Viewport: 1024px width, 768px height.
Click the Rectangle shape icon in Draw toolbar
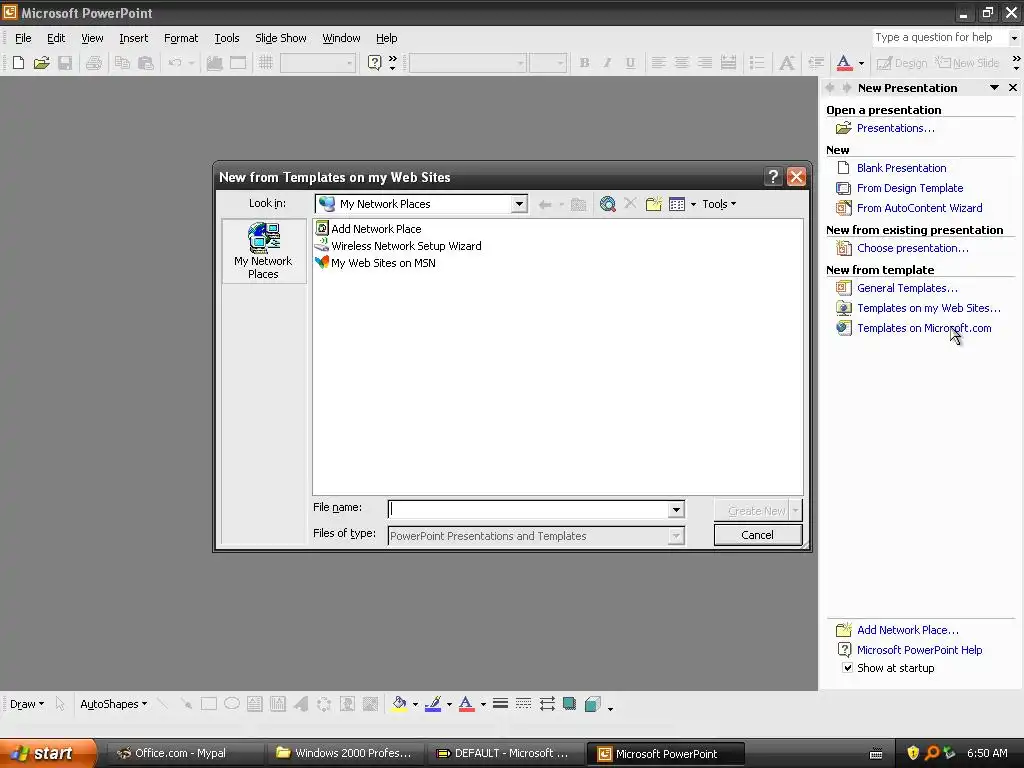point(208,703)
